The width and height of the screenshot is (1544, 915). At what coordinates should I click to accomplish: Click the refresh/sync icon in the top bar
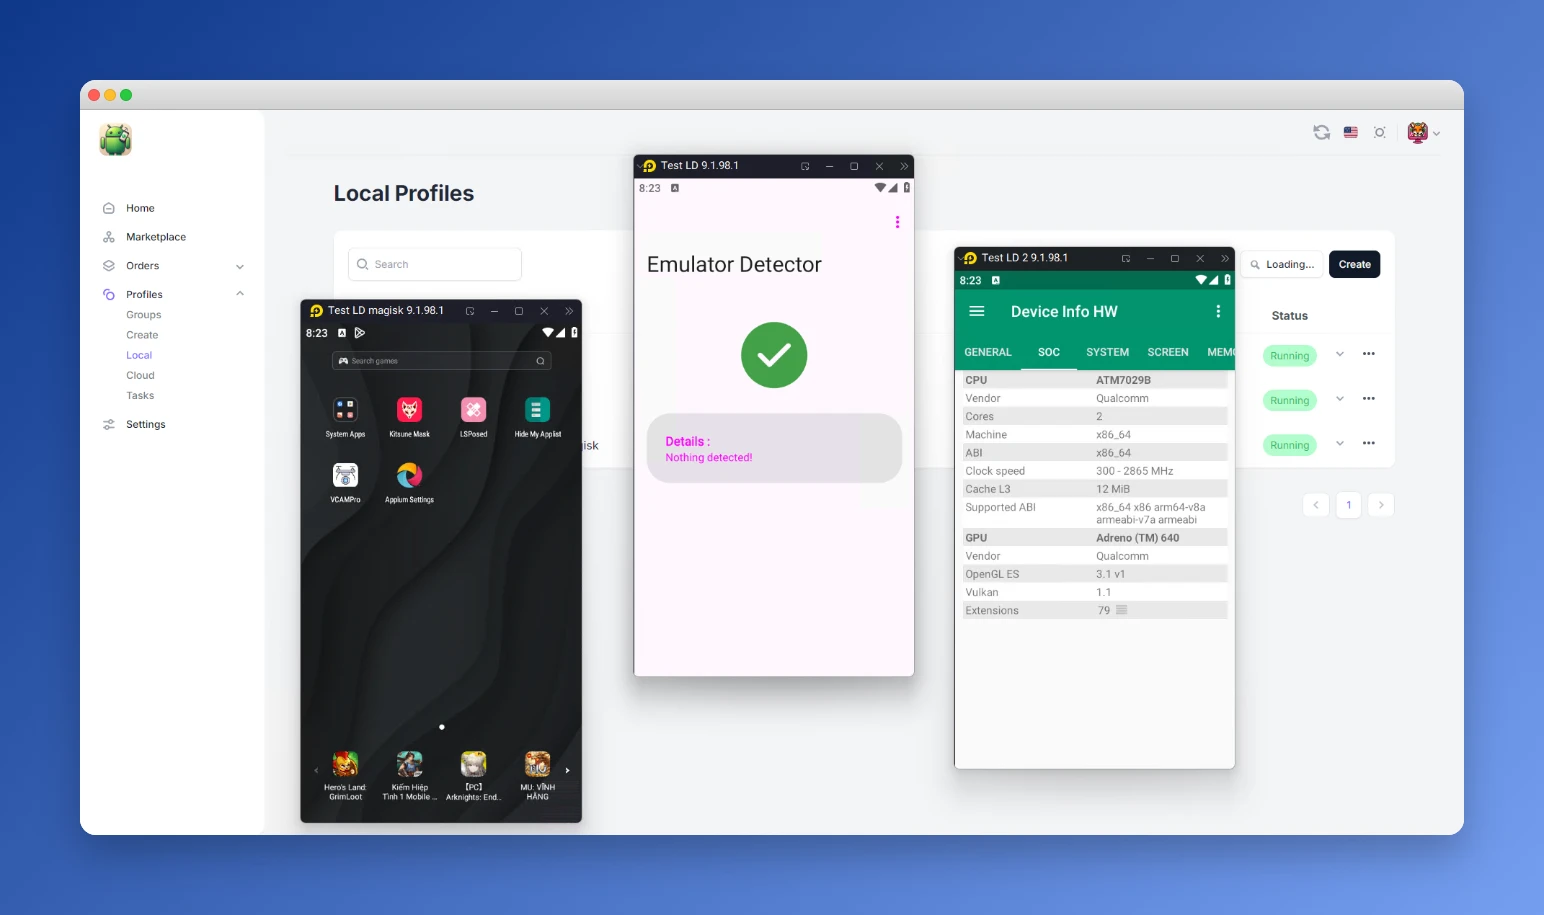coord(1321,131)
